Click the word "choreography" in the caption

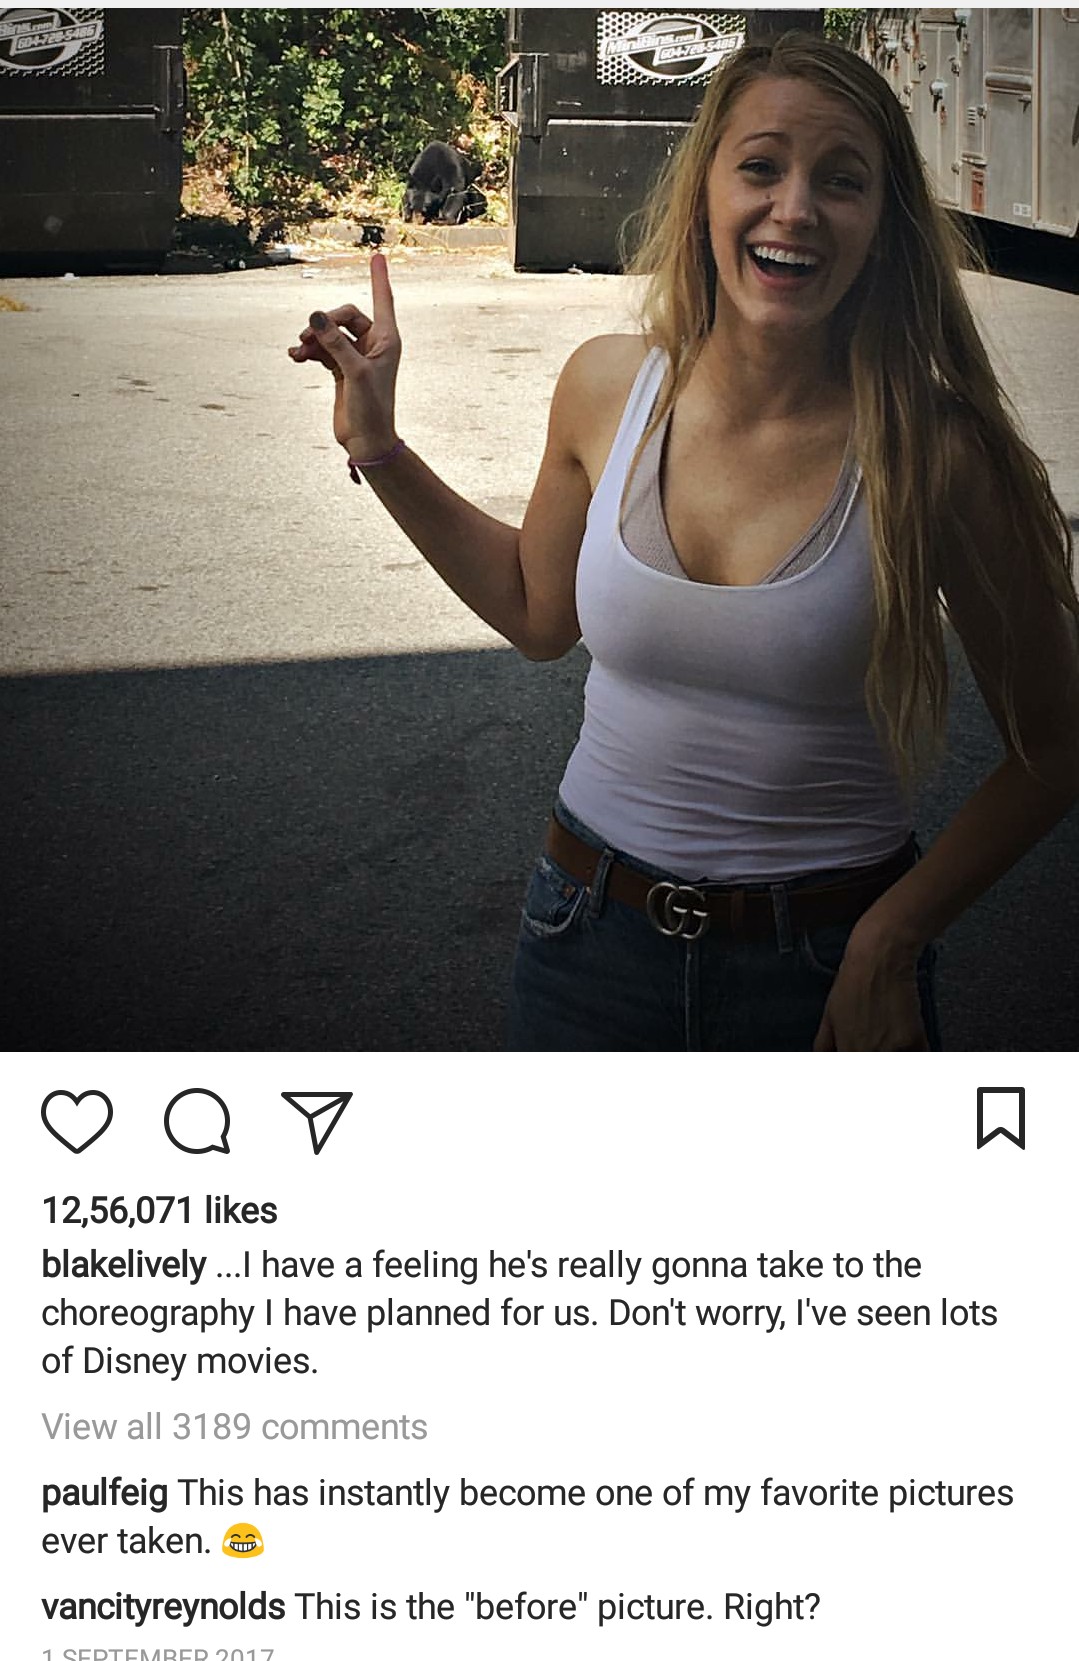(148, 1313)
